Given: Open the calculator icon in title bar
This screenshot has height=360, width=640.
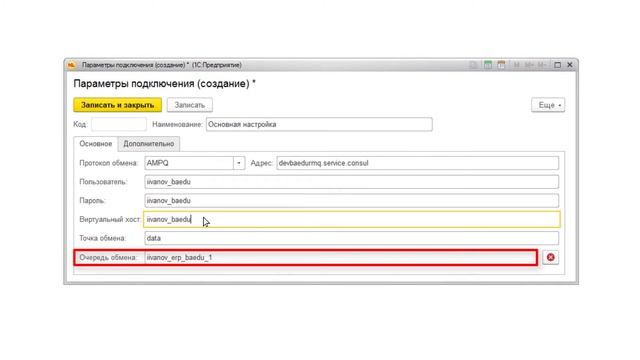Looking at the screenshot, I should coord(488,65).
